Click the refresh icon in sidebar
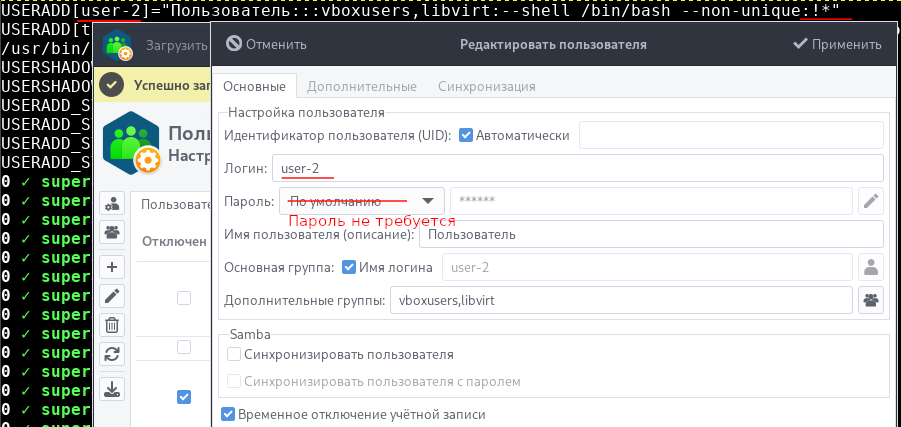The width and height of the screenshot is (901, 427). (x=112, y=355)
